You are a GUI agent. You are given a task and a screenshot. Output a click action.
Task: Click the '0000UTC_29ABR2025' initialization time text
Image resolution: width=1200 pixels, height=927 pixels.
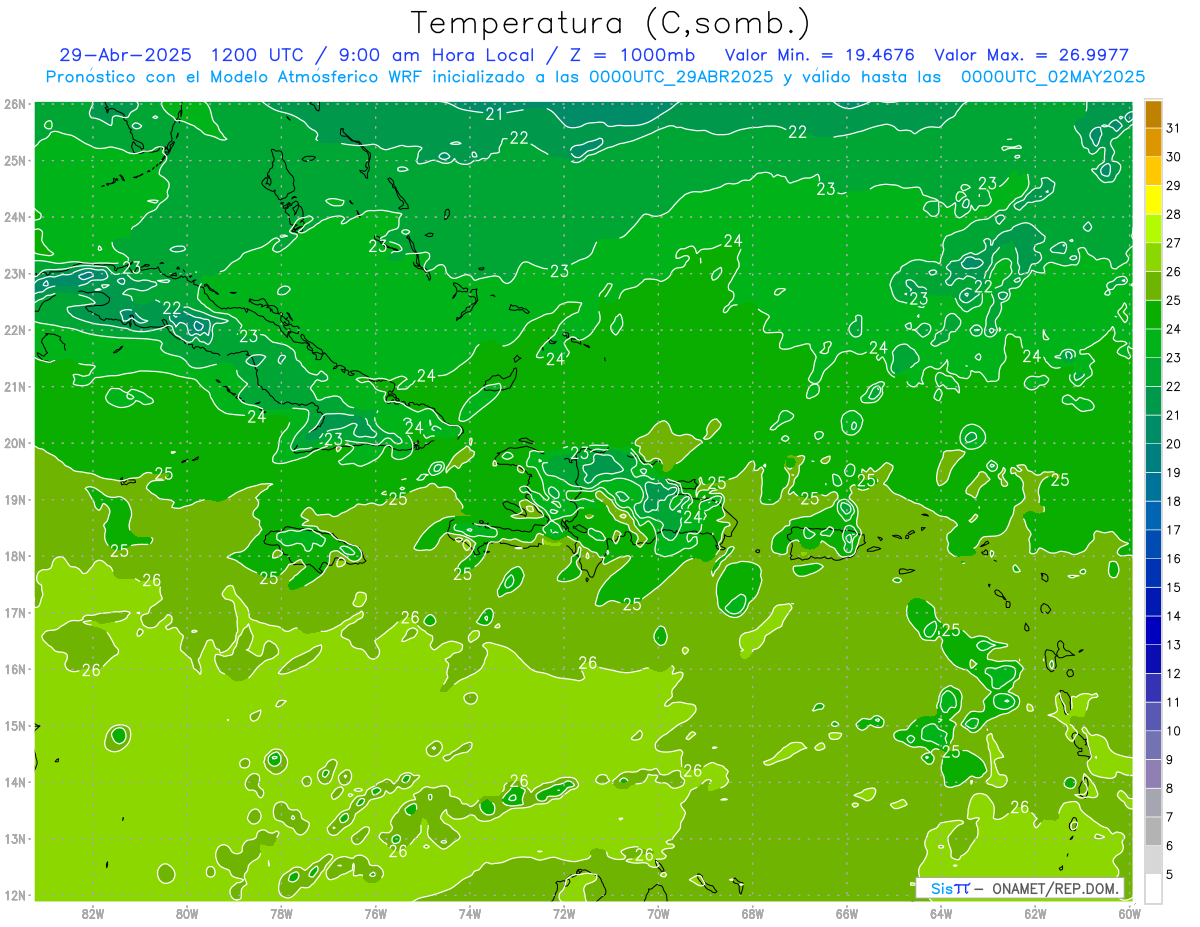(681, 76)
